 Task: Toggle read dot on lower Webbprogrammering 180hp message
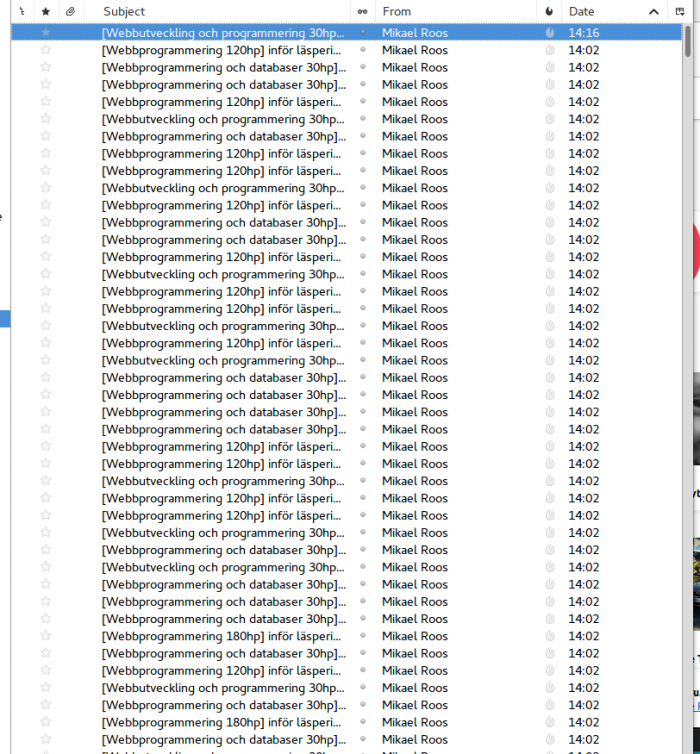click(x=363, y=722)
